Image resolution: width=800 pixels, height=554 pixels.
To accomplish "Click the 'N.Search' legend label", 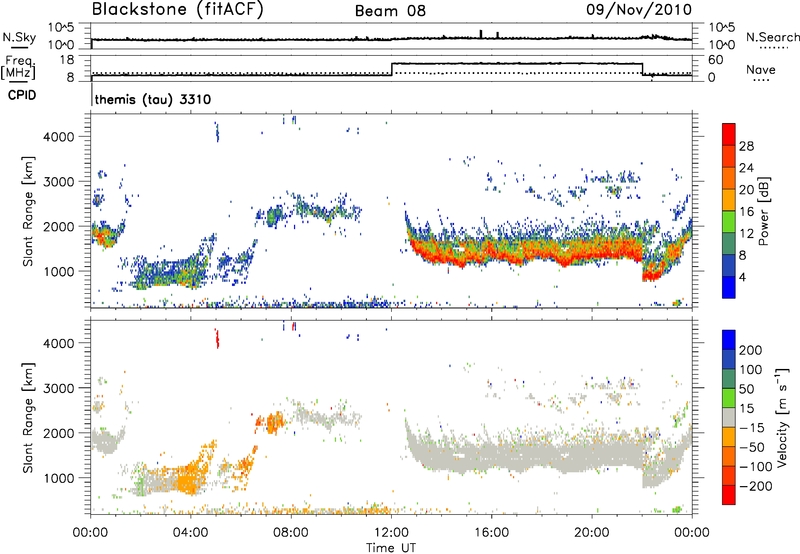I will coord(772,37).
